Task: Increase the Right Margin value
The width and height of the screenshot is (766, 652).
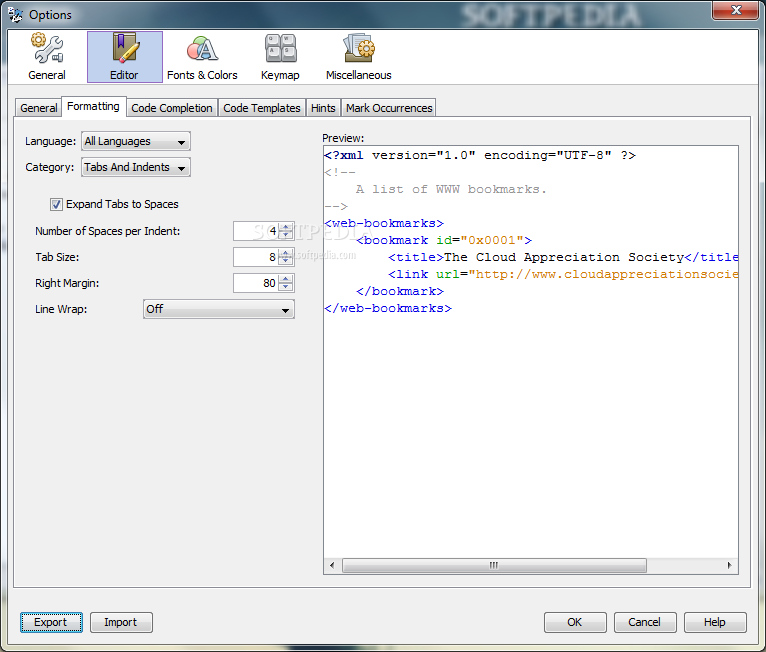Action: pos(286,278)
